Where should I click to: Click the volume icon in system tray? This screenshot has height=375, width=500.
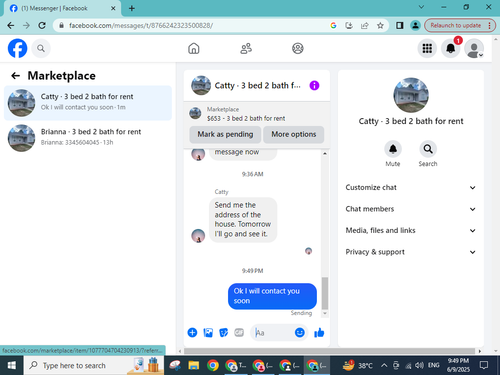pos(419,366)
